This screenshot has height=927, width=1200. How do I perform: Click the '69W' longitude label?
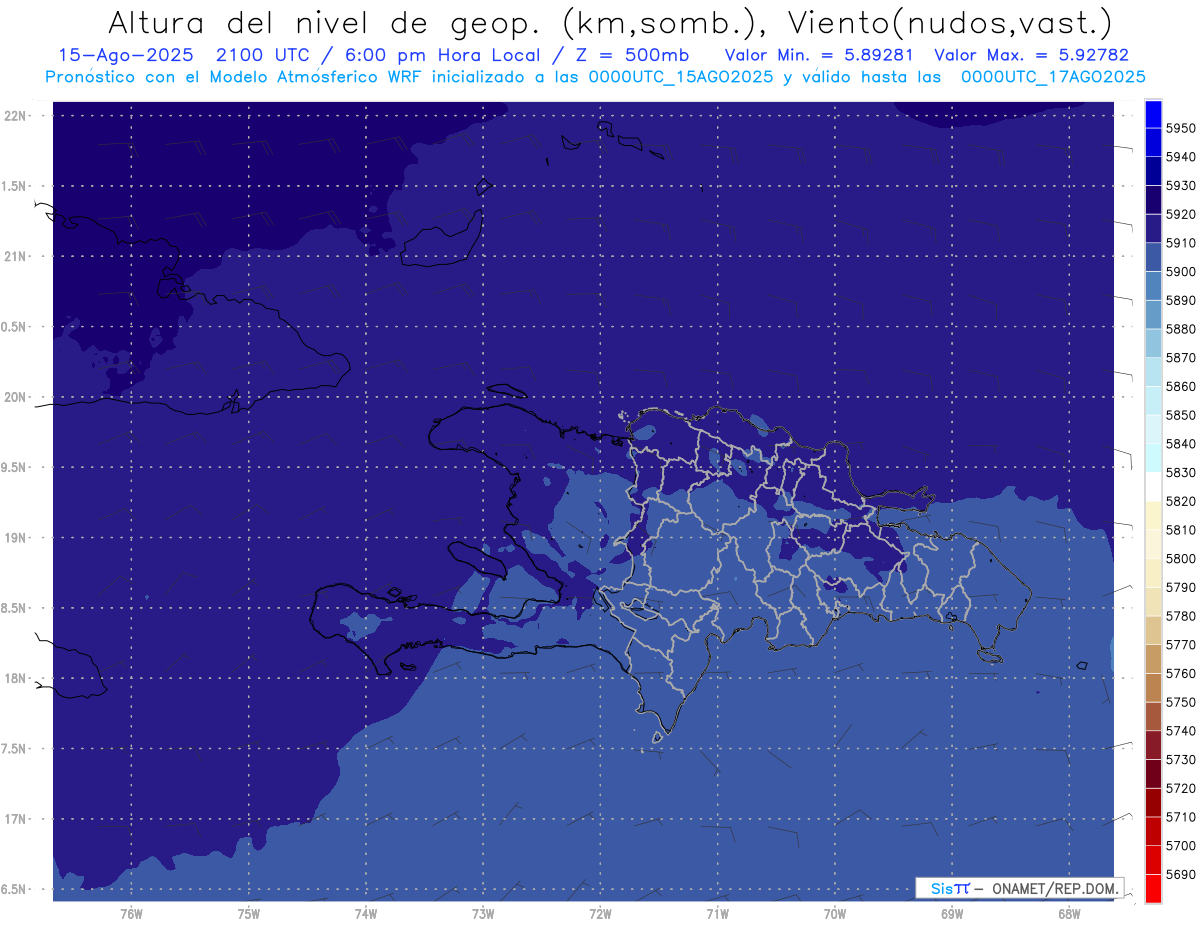952,913
